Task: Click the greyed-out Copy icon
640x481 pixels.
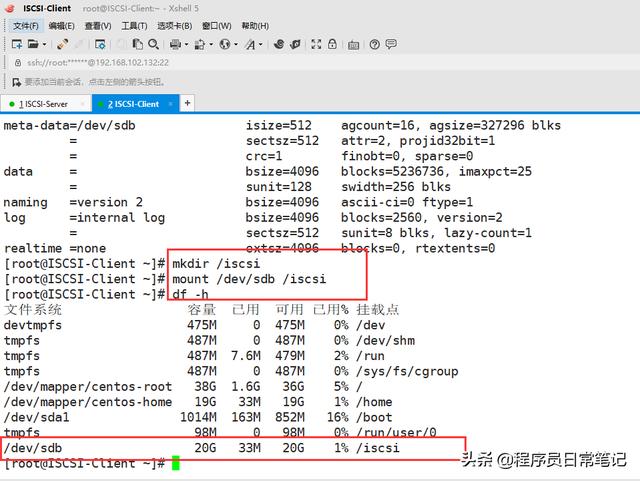Action: (121, 44)
